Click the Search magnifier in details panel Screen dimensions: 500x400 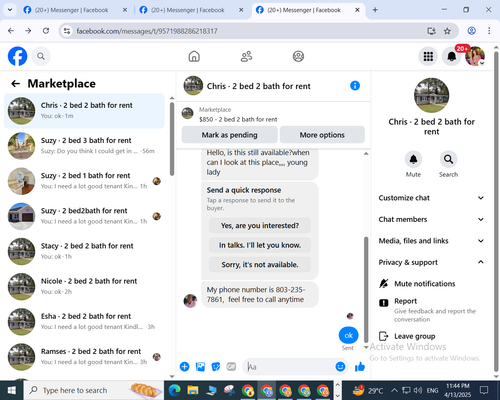click(x=448, y=159)
